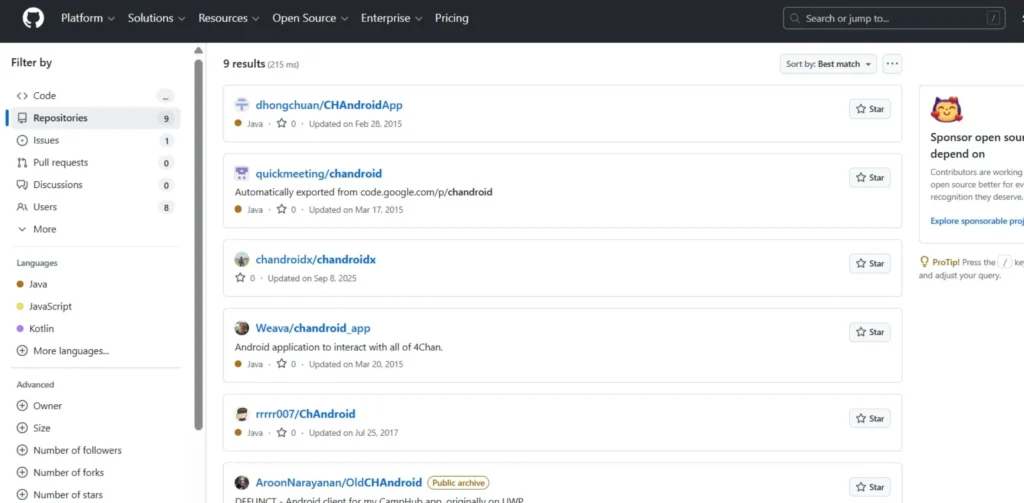Add Number of forks filter
The width and height of the screenshot is (1024, 503).
tap(95, 472)
